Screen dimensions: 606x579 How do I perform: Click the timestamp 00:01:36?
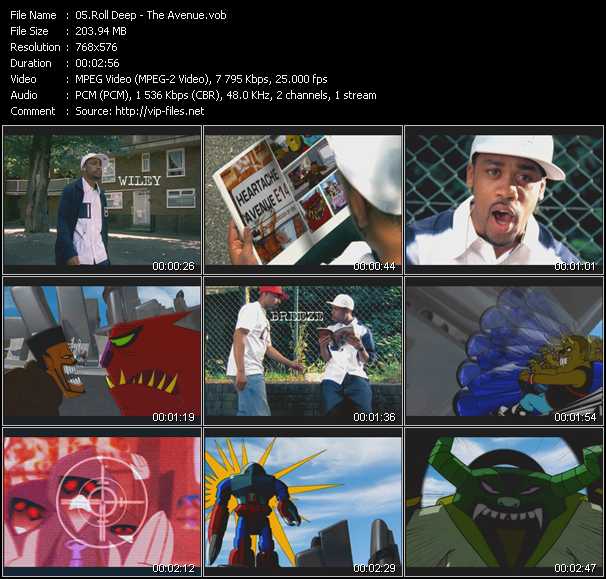pos(374,417)
